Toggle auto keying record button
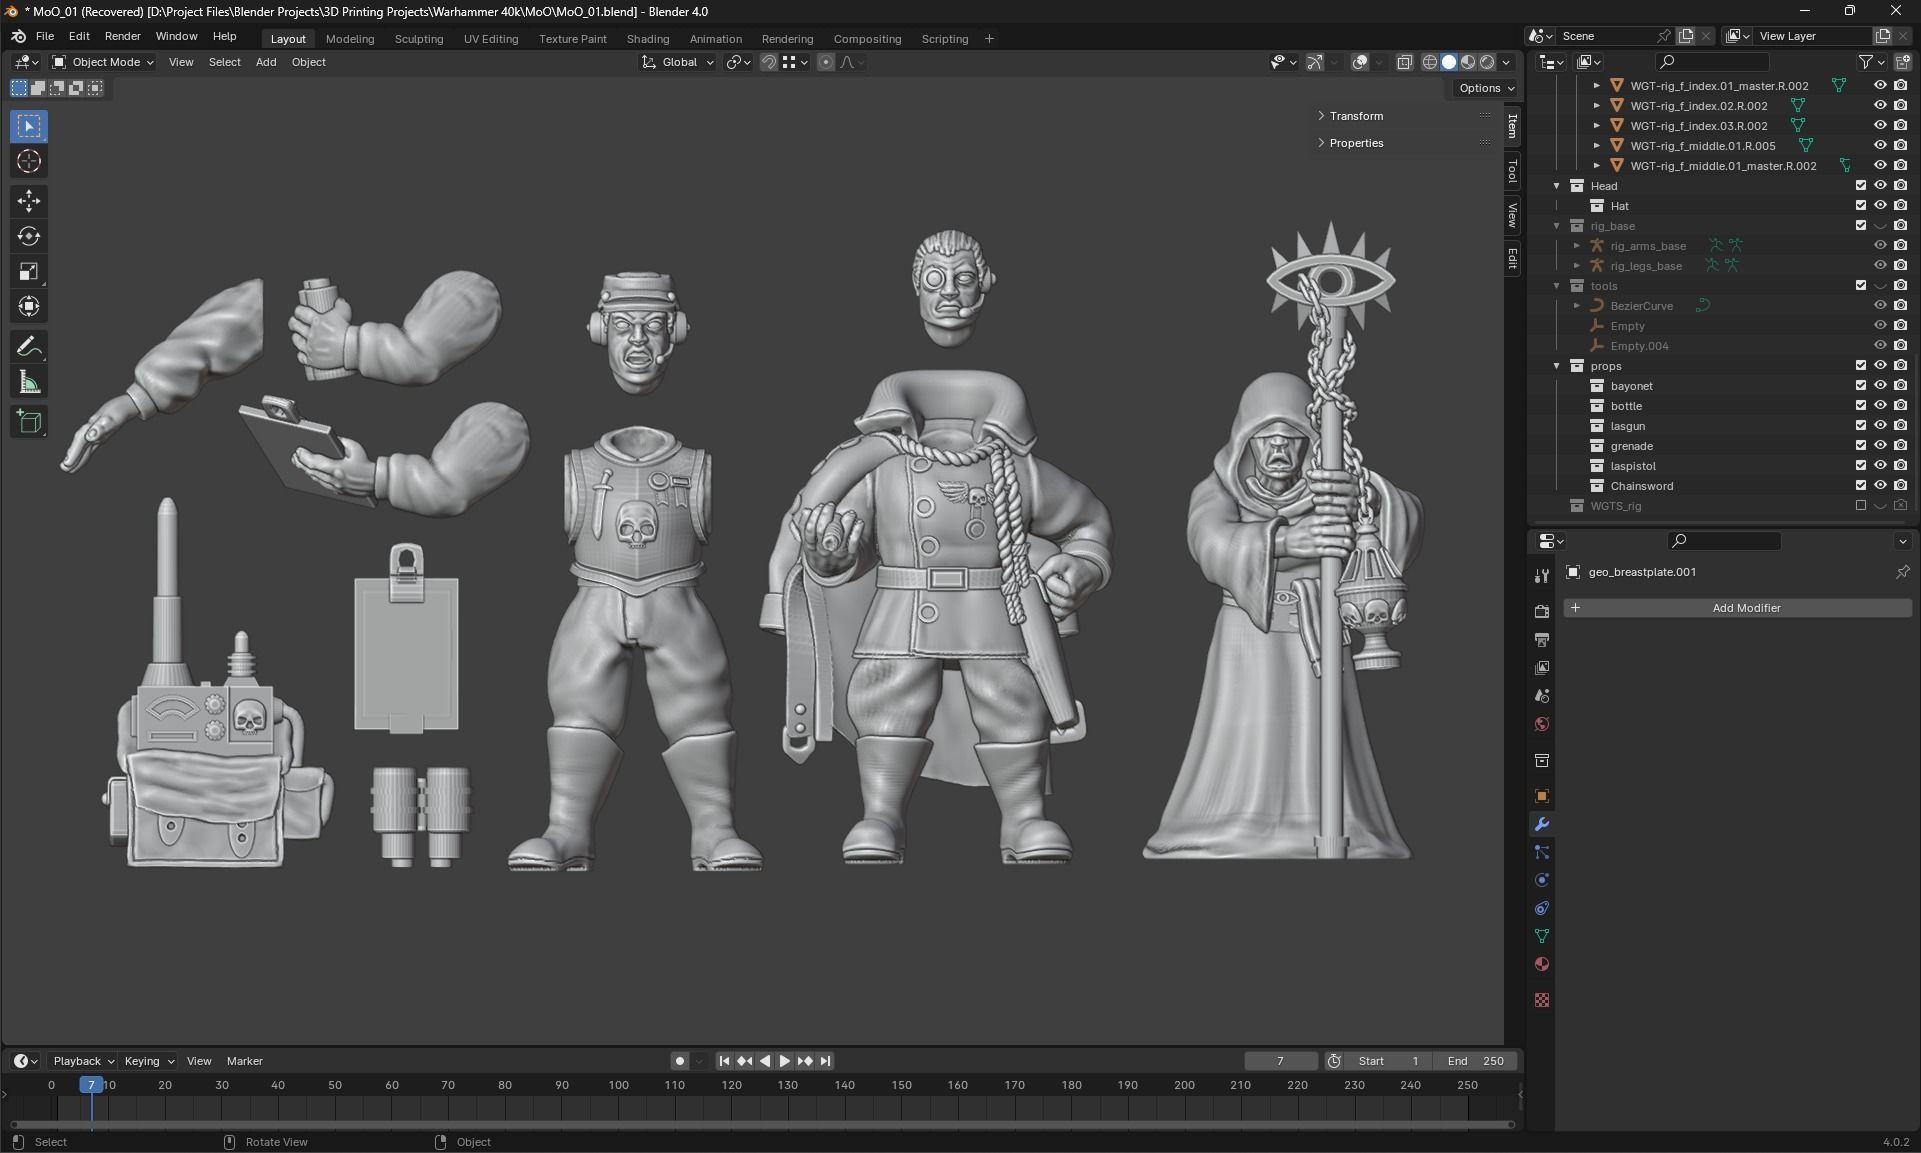Viewport: 1921px width, 1153px height. coord(680,1061)
